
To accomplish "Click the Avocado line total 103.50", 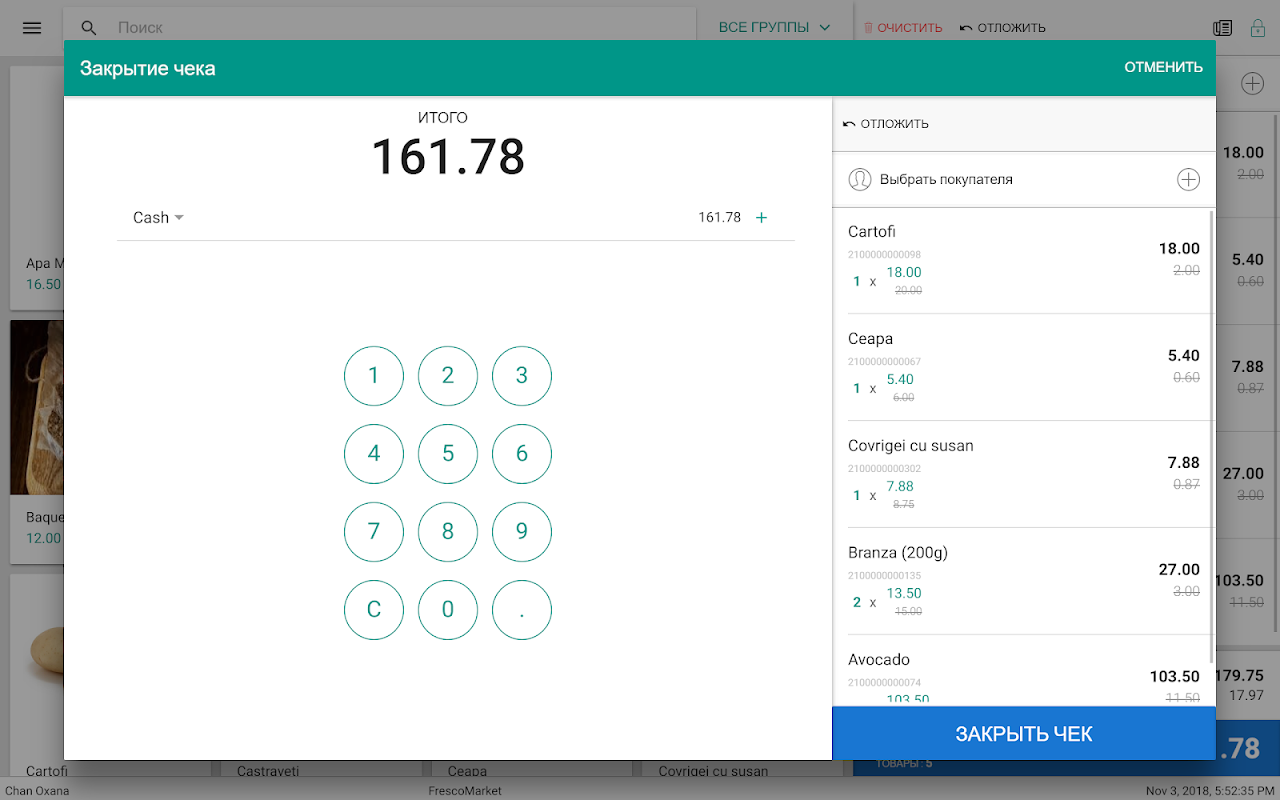I will [1175, 677].
